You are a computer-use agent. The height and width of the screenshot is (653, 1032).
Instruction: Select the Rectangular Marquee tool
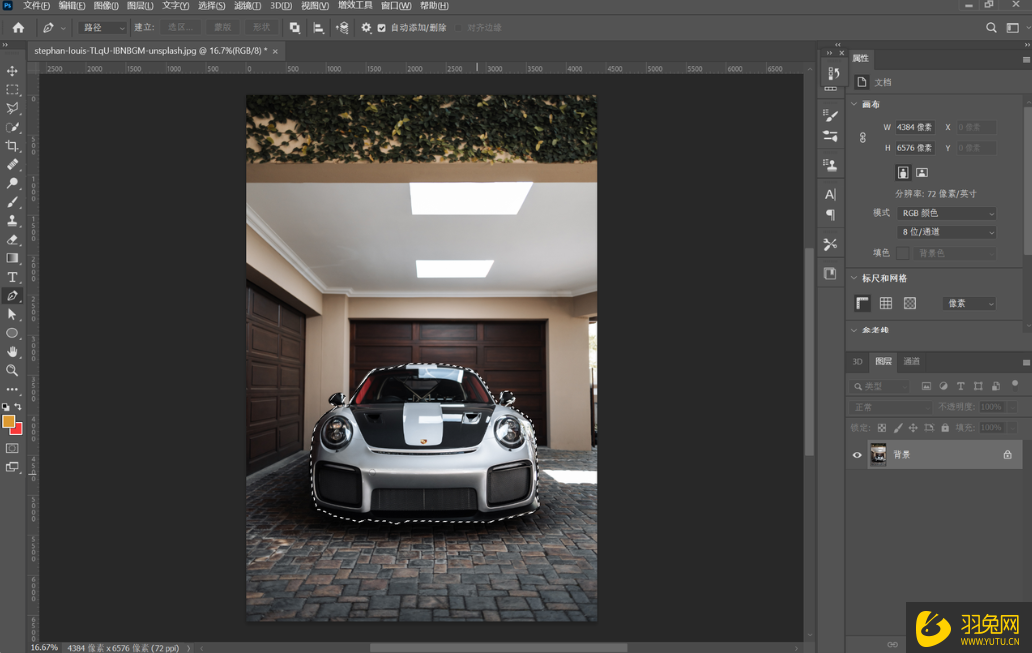(12, 90)
